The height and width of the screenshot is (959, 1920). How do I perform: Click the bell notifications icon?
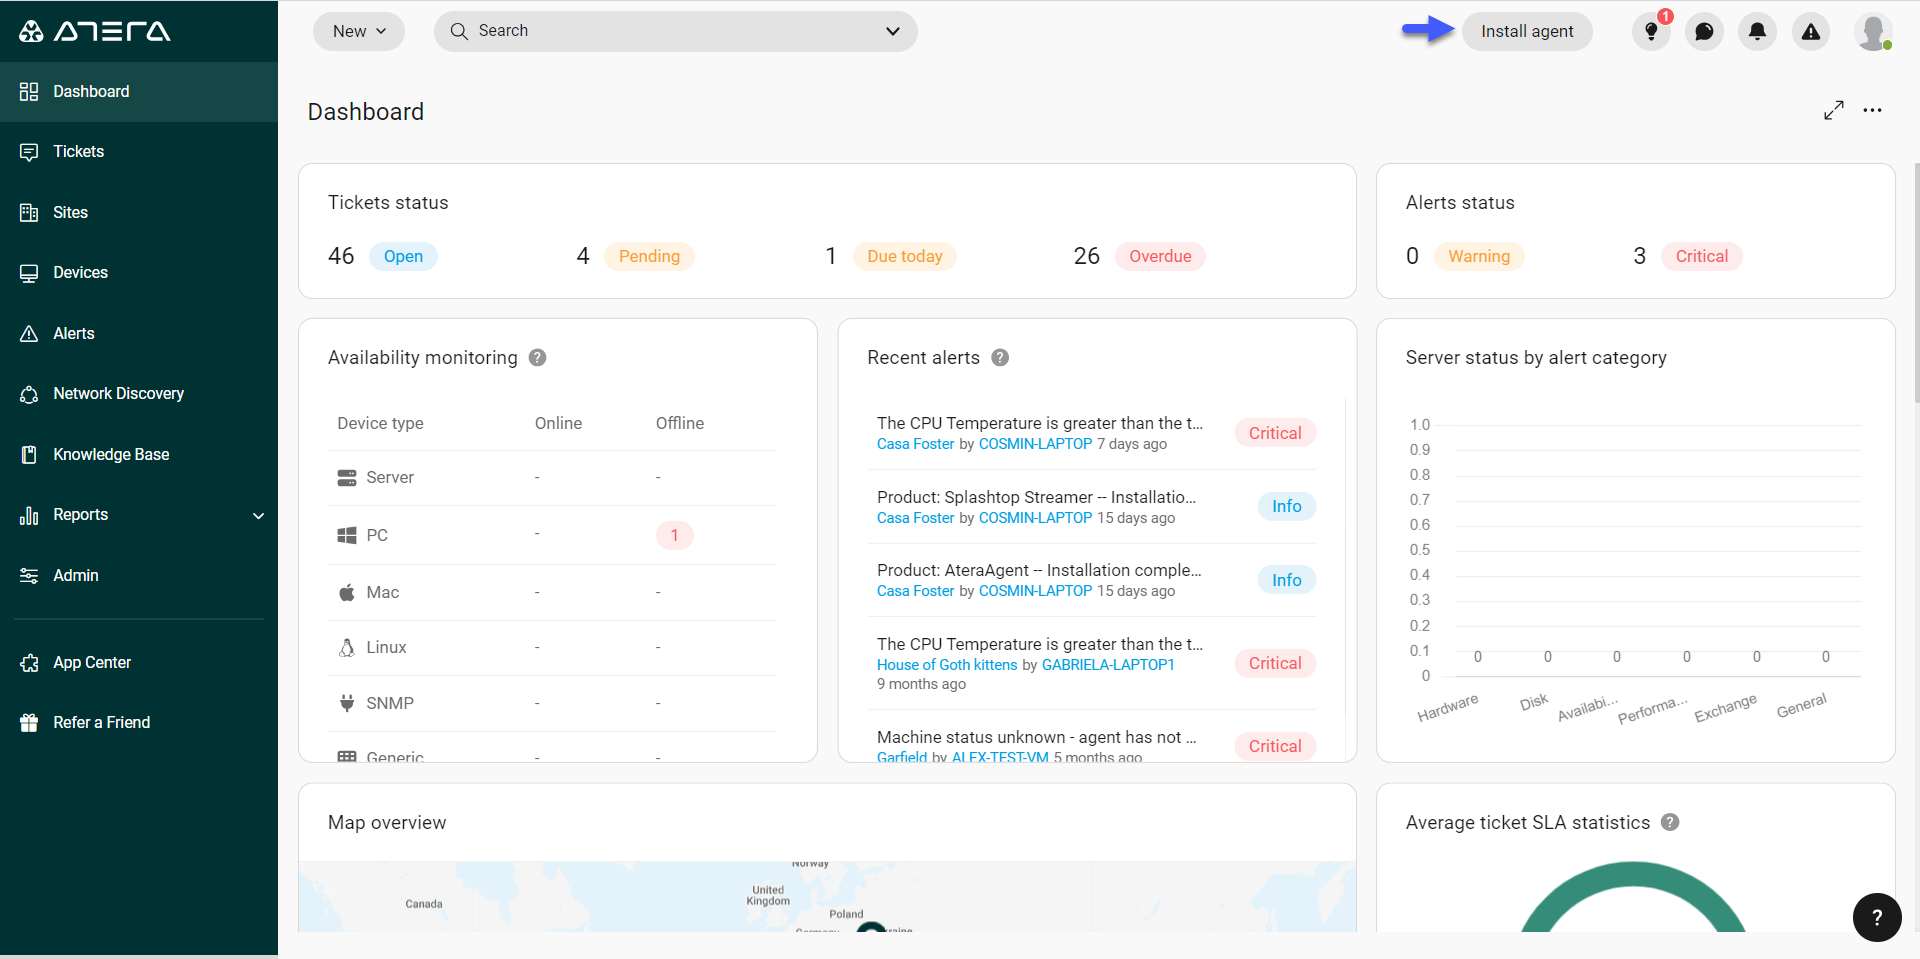1757,32
